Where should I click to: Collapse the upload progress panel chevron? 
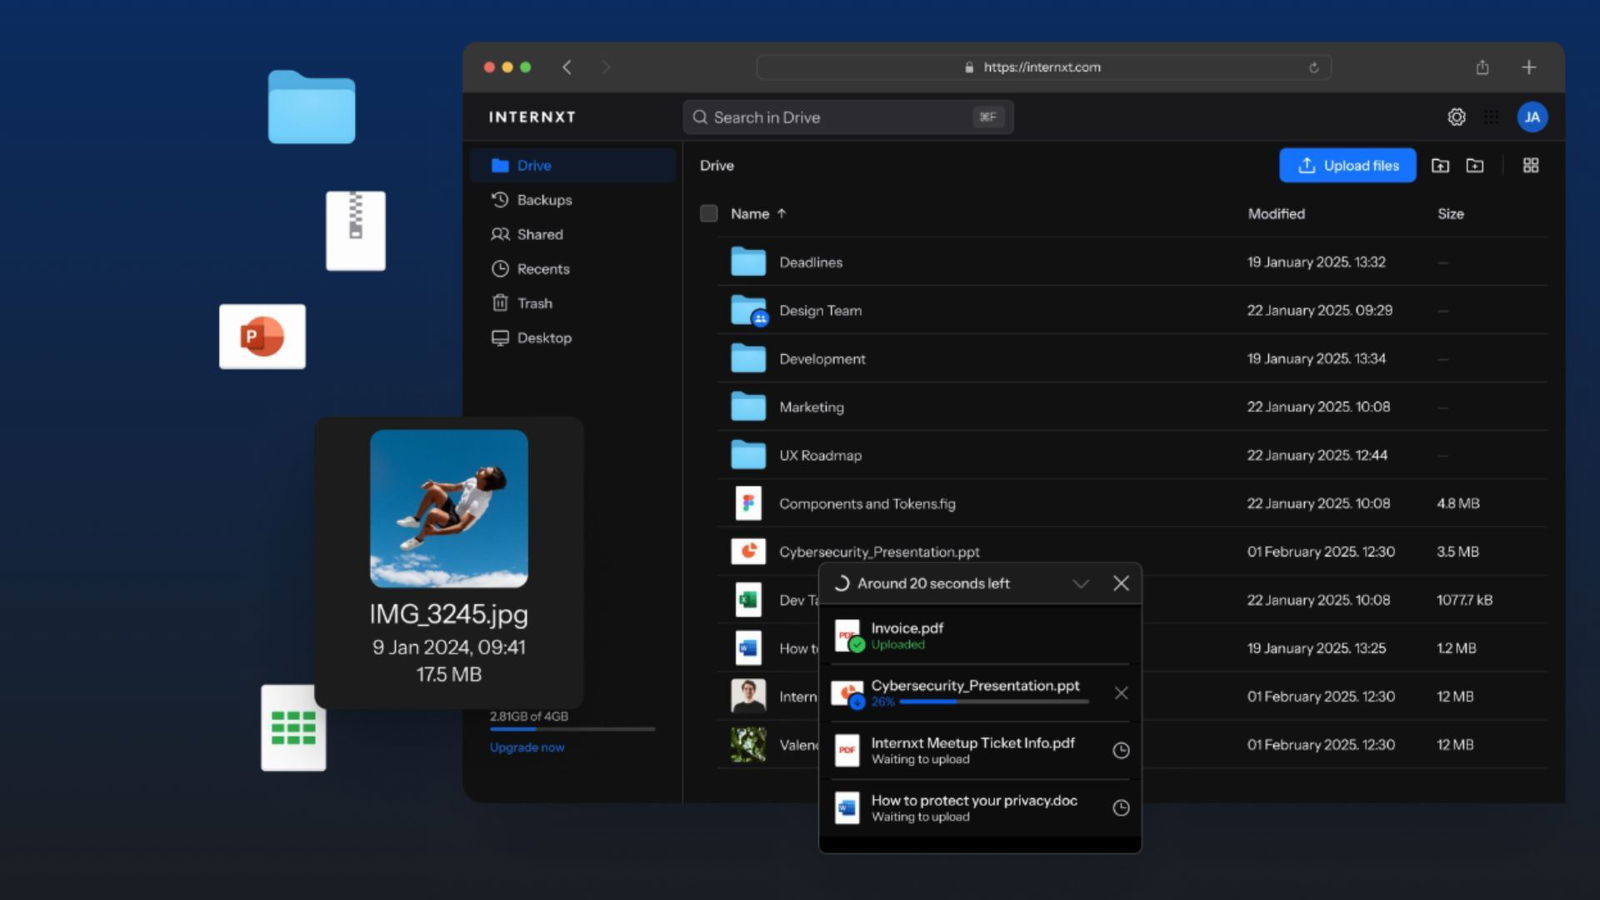point(1080,584)
